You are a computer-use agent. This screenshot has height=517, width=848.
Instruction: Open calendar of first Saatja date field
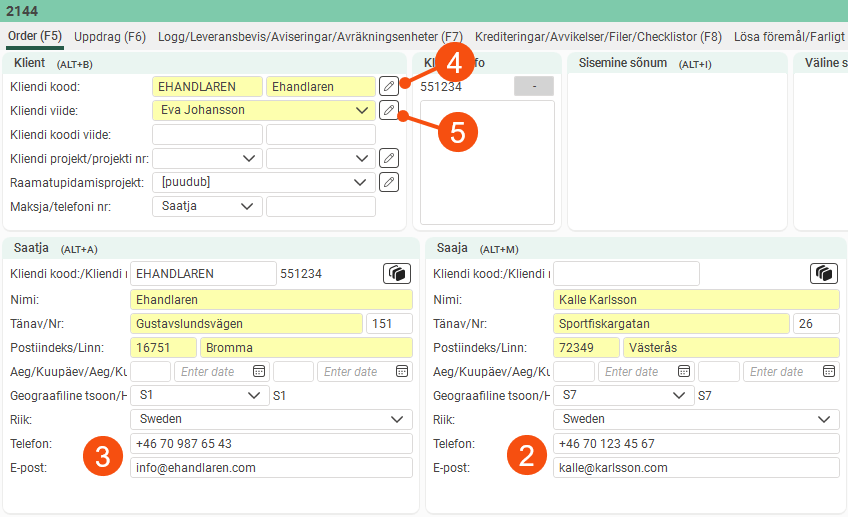pyautogui.click(x=259, y=371)
